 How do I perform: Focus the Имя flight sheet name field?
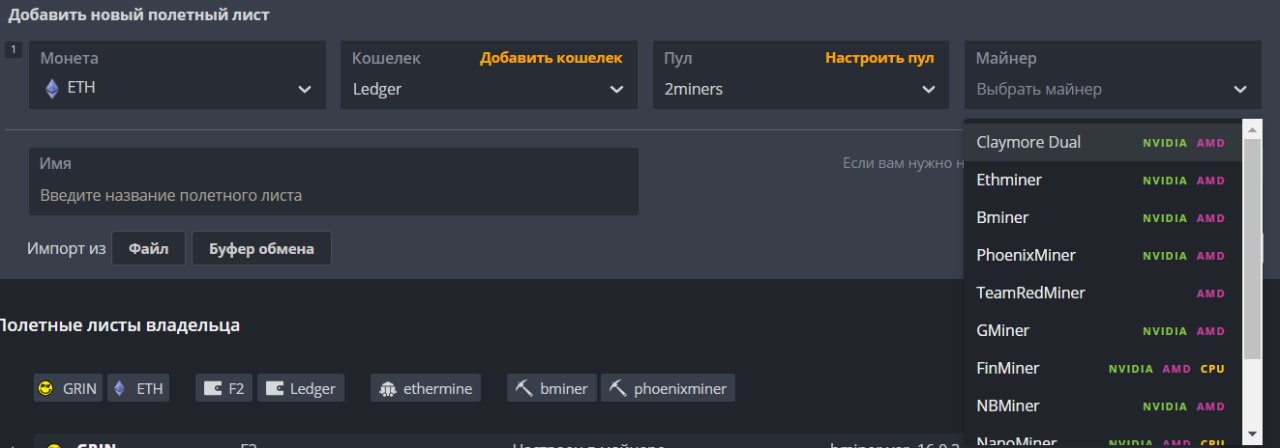(334, 182)
